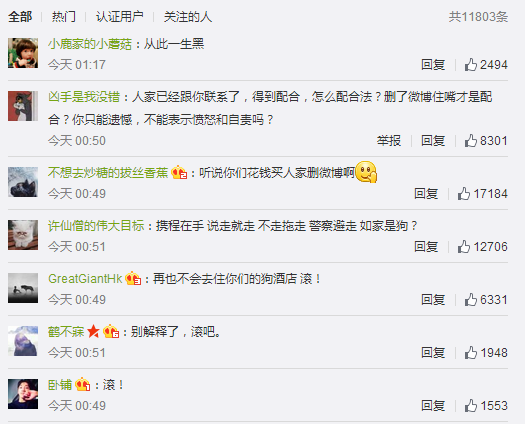Click the white cat avatar of 许仙僧的伟大目标

[x=23, y=235]
